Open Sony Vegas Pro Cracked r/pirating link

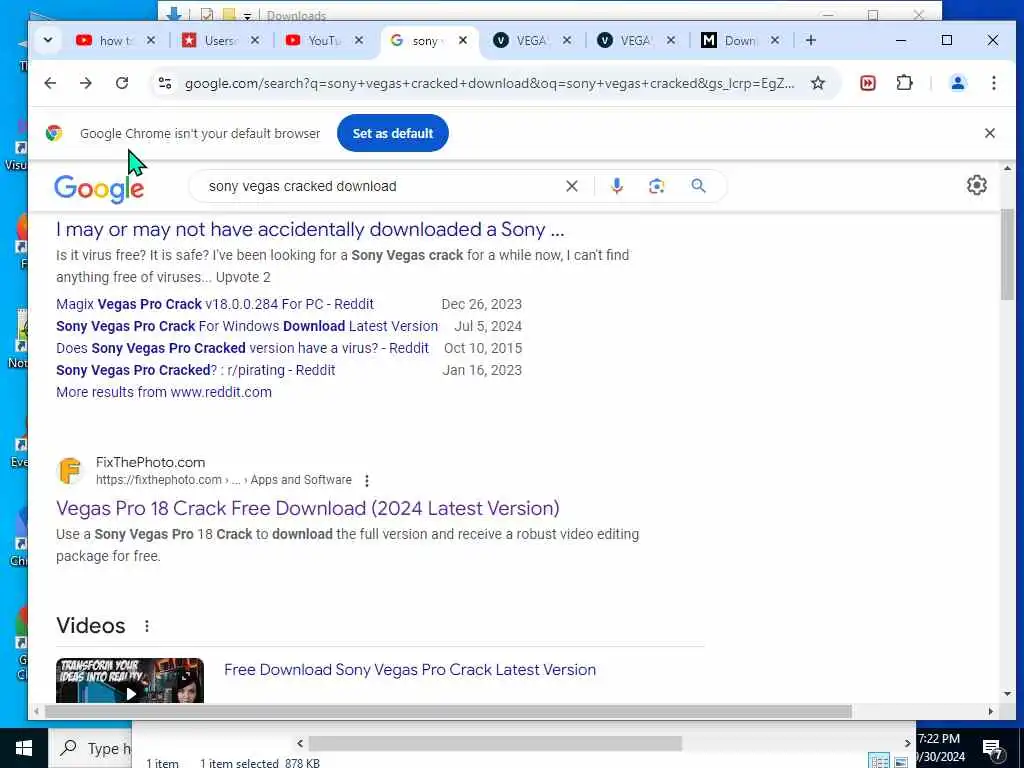pos(195,370)
